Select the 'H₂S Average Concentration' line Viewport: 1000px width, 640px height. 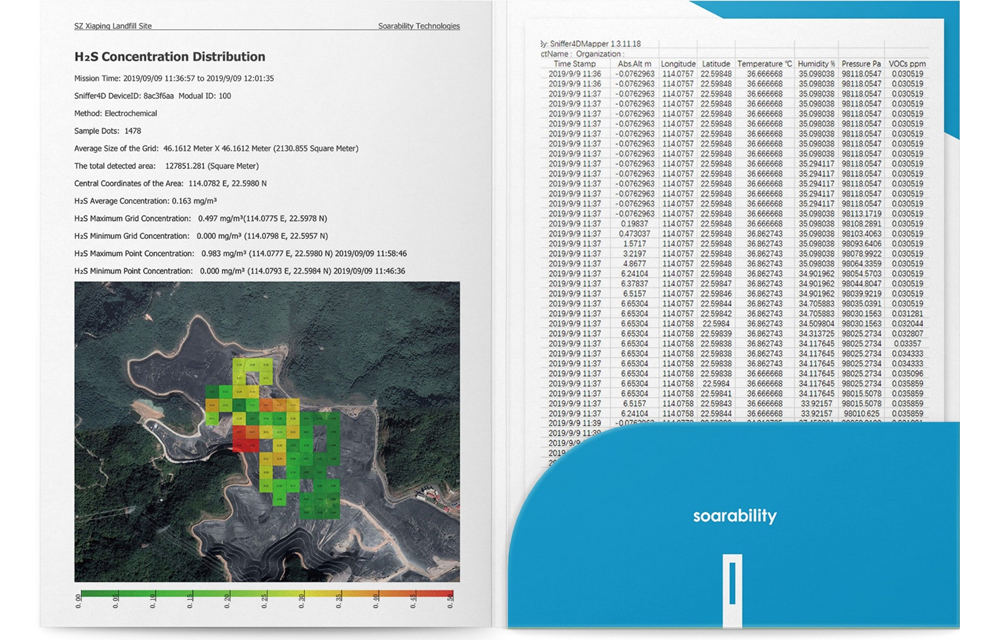tap(145, 201)
